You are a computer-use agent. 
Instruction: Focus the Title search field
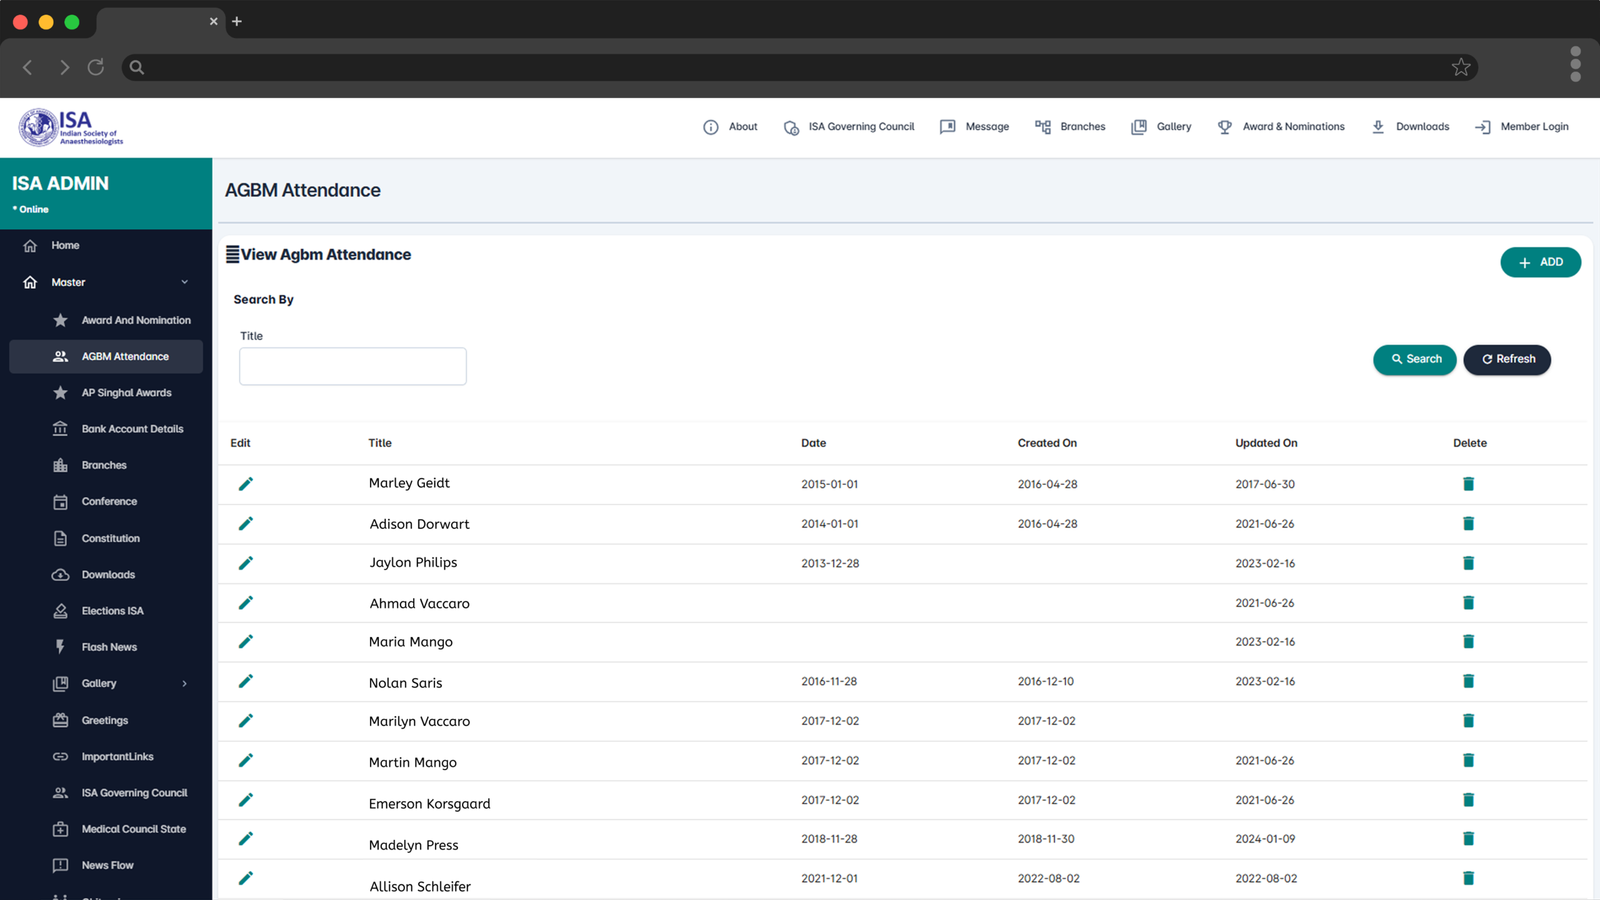[x=353, y=366]
